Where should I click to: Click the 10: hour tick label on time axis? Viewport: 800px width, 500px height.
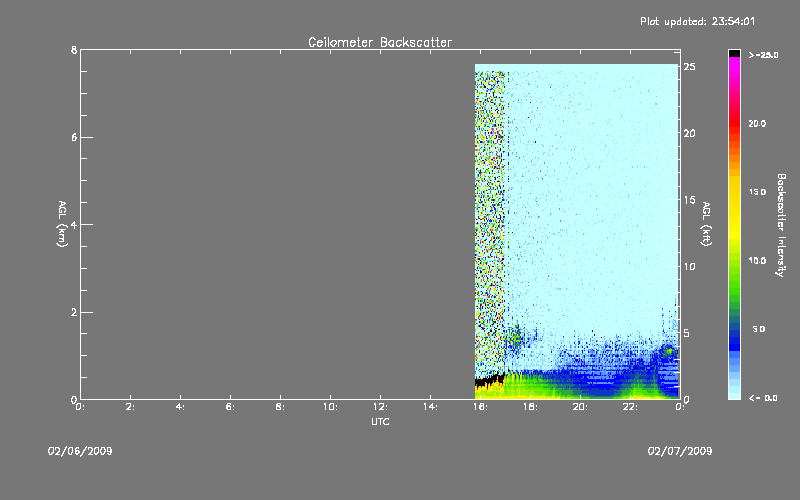coord(330,407)
